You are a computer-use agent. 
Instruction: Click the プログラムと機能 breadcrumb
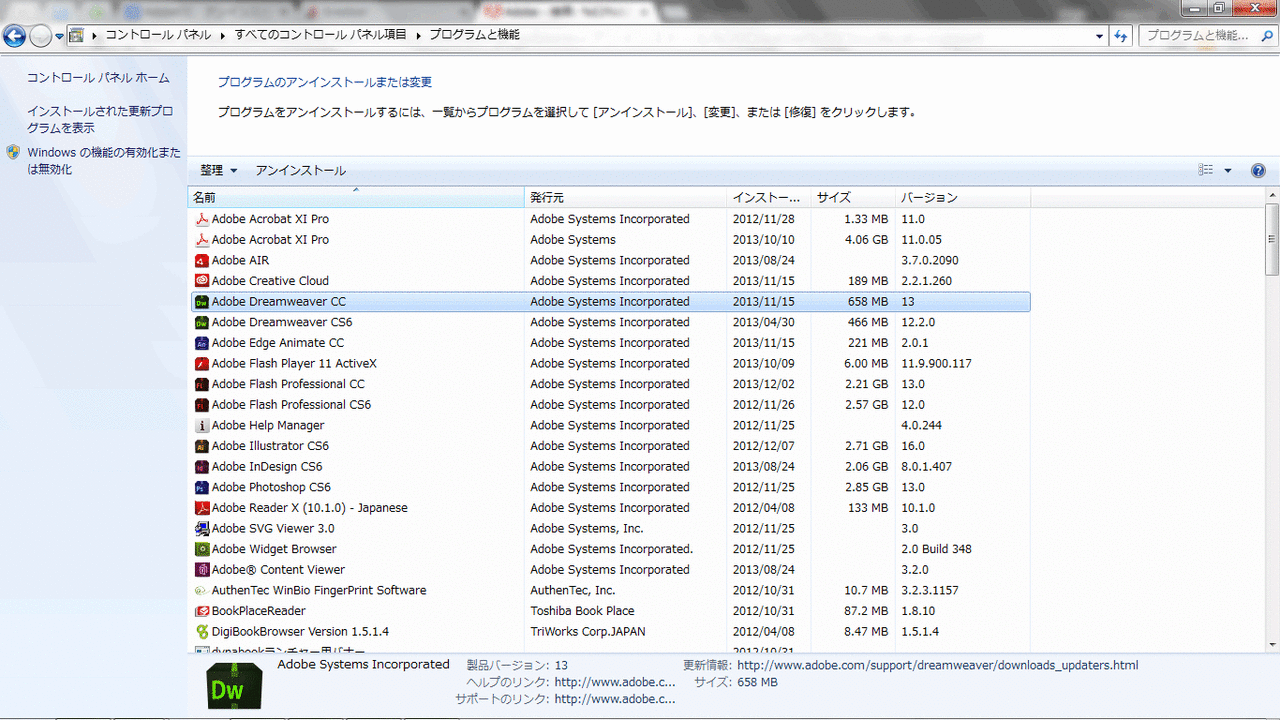tap(474, 35)
